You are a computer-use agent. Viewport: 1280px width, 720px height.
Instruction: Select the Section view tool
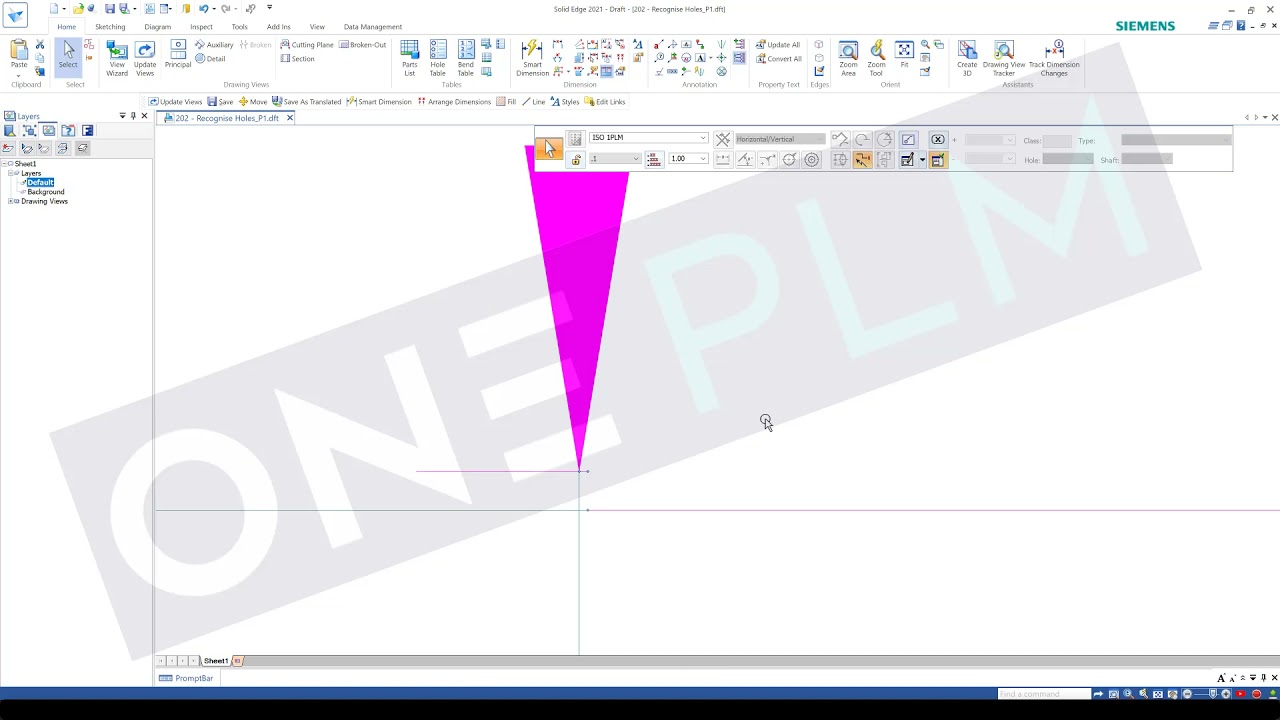(297, 59)
